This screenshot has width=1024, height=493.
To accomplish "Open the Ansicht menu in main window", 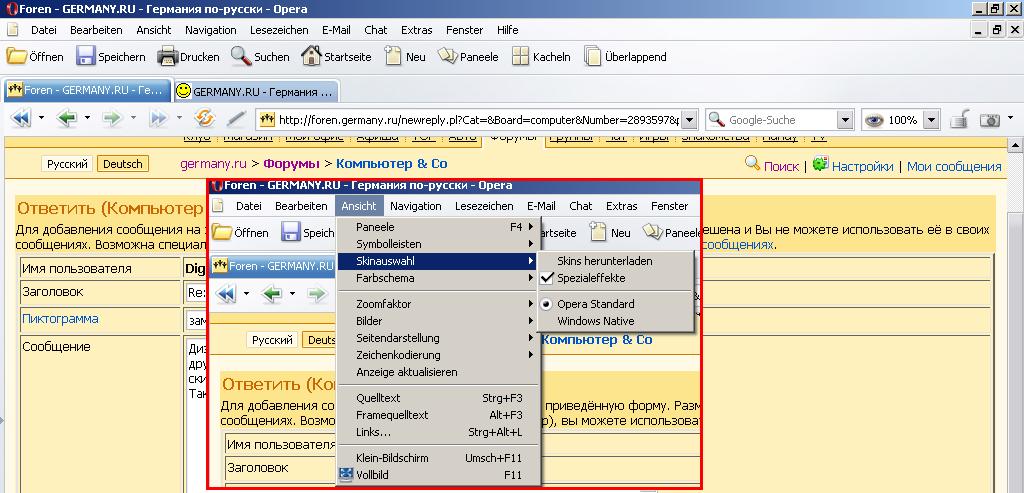I will tap(153, 29).
